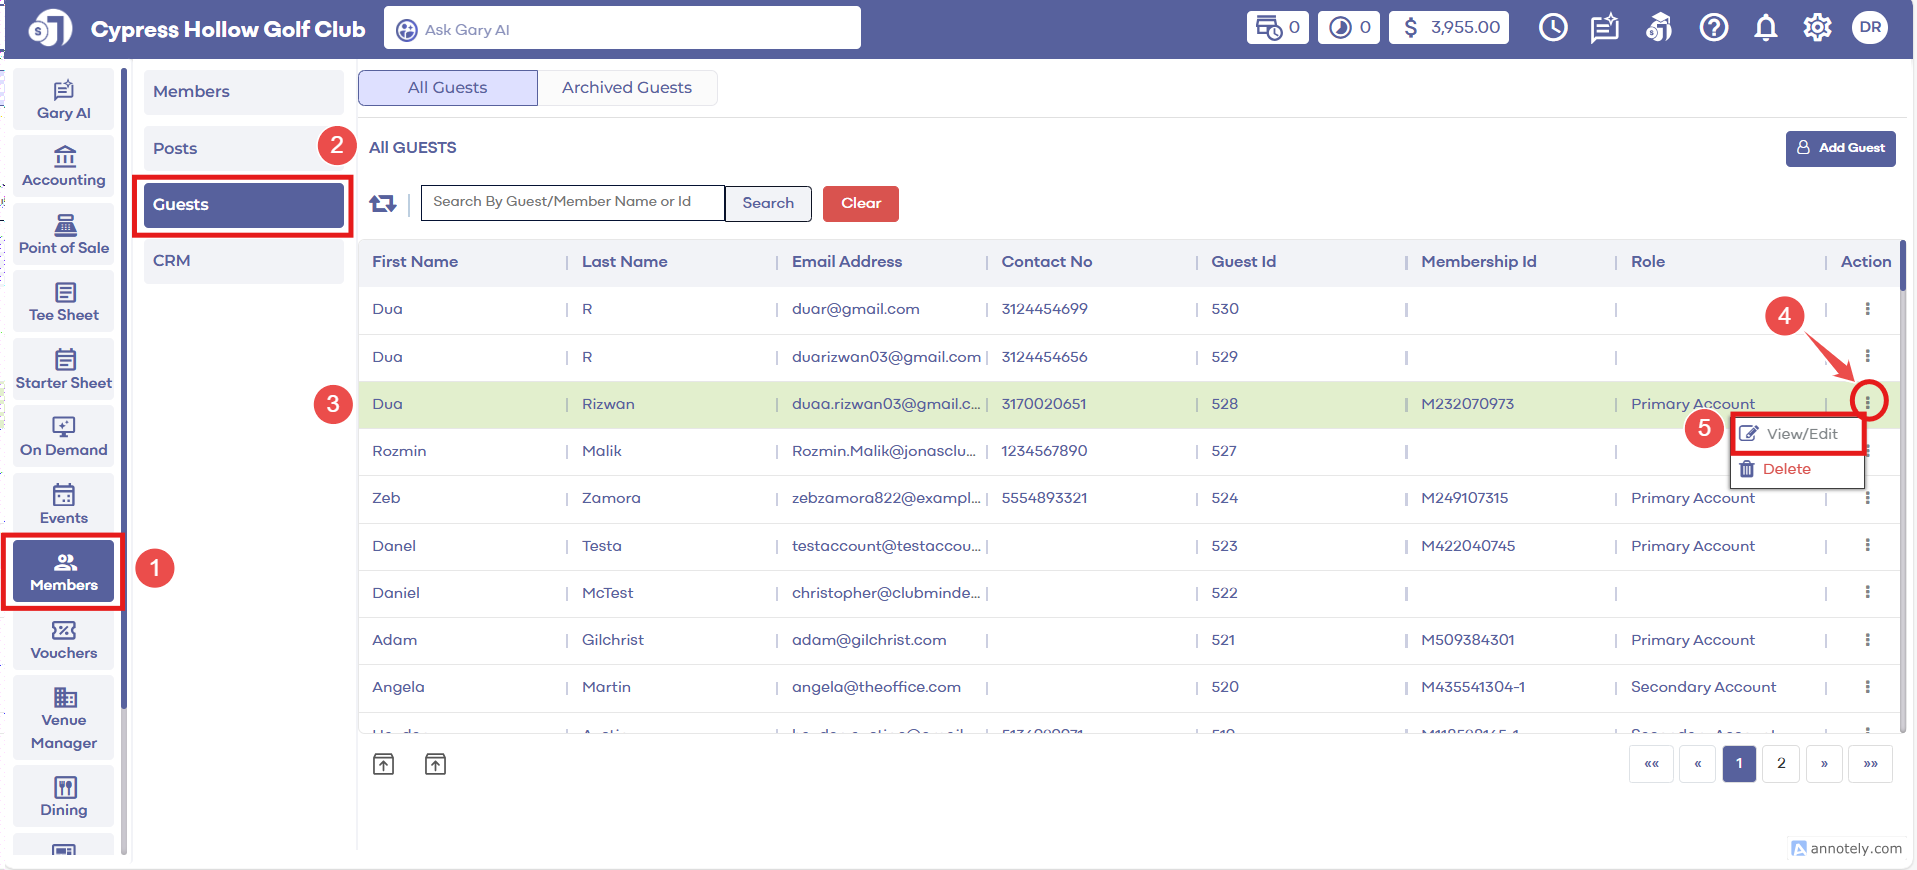Open the Tee Sheet module
The height and width of the screenshot is (870, 1917).
pos(64,302)
